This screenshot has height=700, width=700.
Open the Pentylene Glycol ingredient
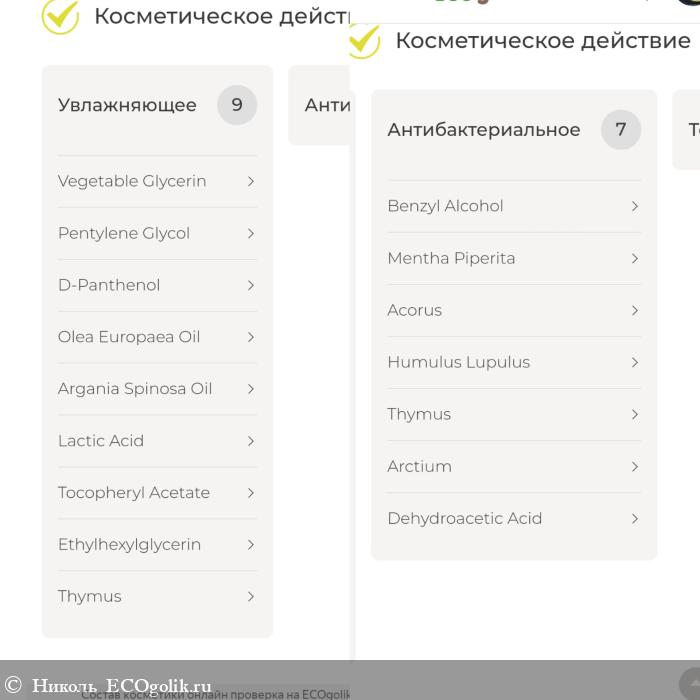pyautogui.click(x=124, y=233)
